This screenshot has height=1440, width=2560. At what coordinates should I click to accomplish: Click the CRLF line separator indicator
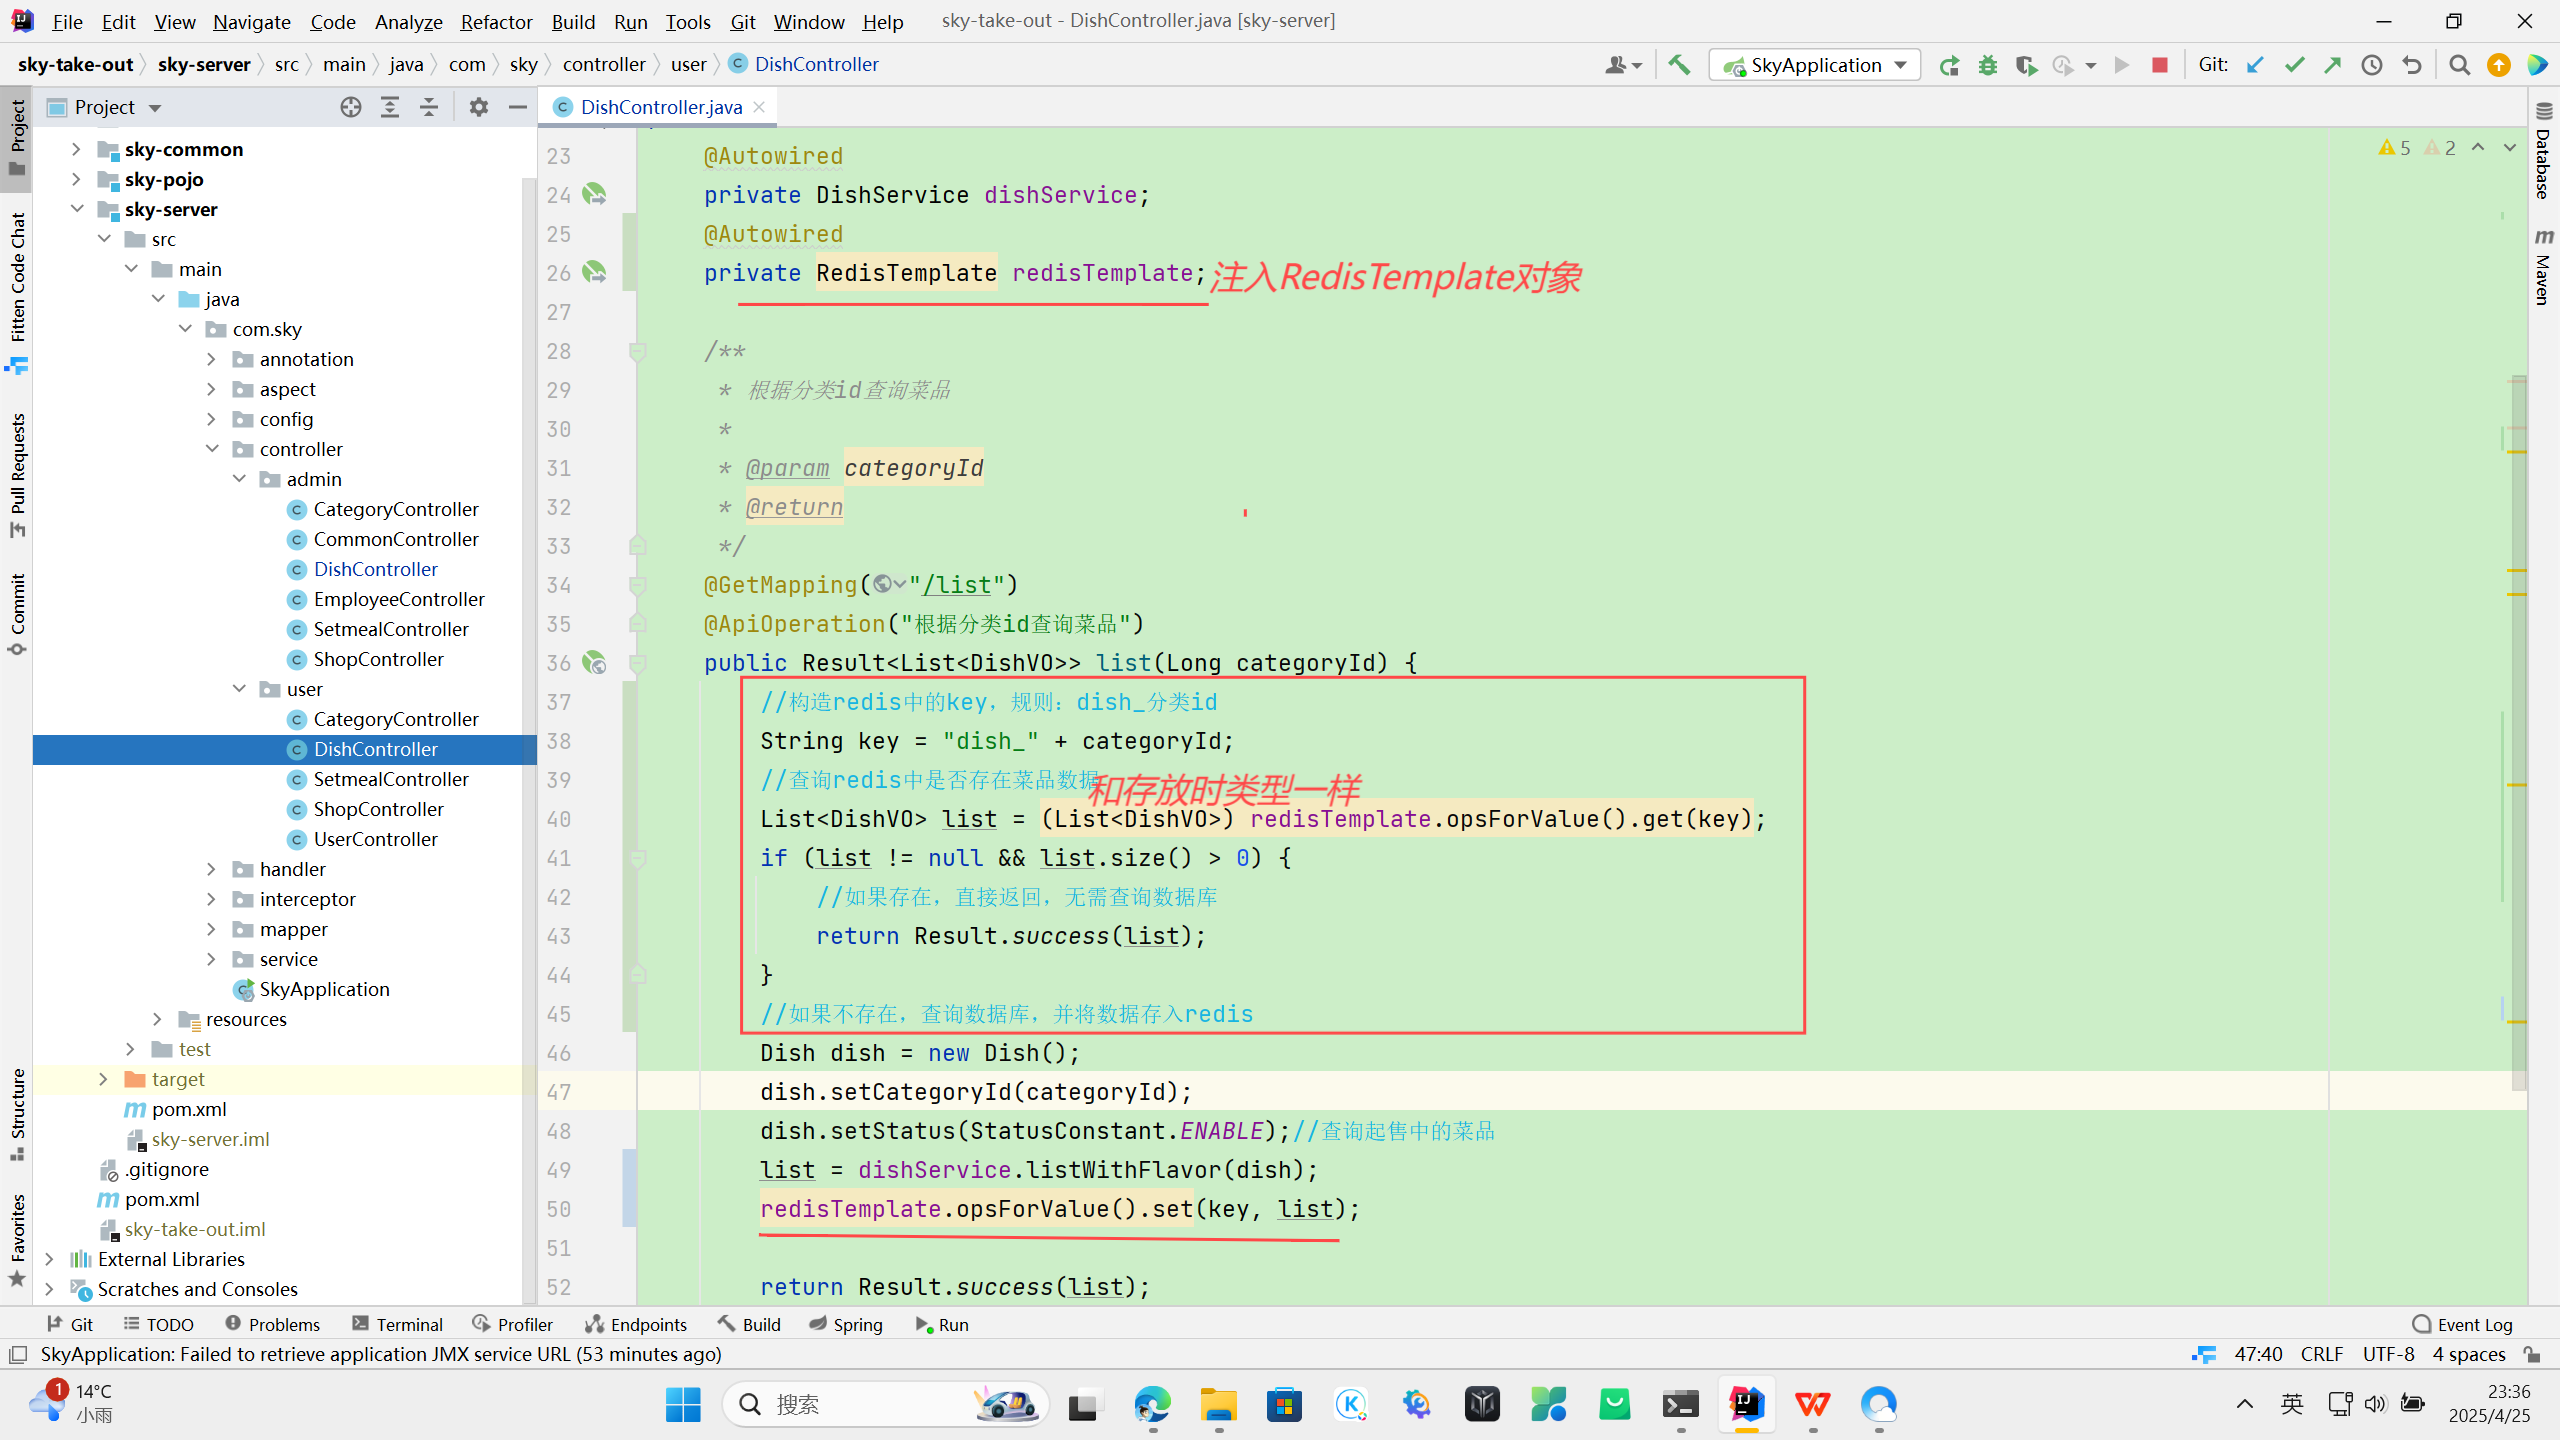tap(2321, 1354)
